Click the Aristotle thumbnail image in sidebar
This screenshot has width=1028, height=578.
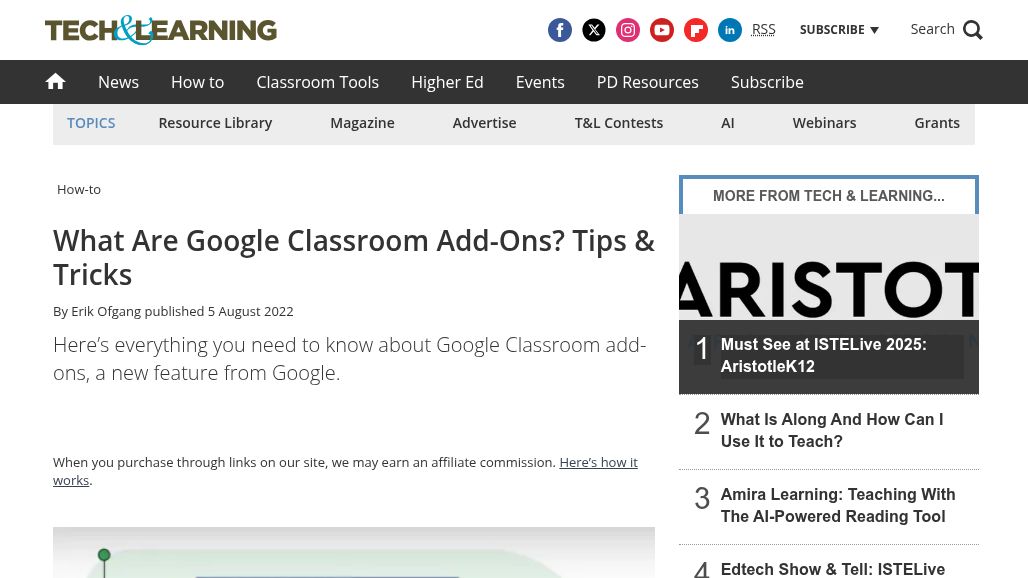tap(829, 267)
